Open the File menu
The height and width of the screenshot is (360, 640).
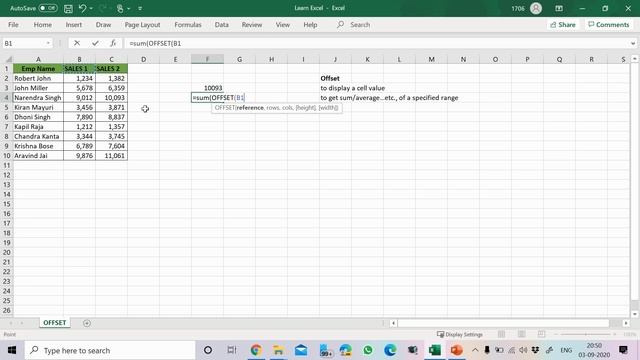click(x=13, y=24)
